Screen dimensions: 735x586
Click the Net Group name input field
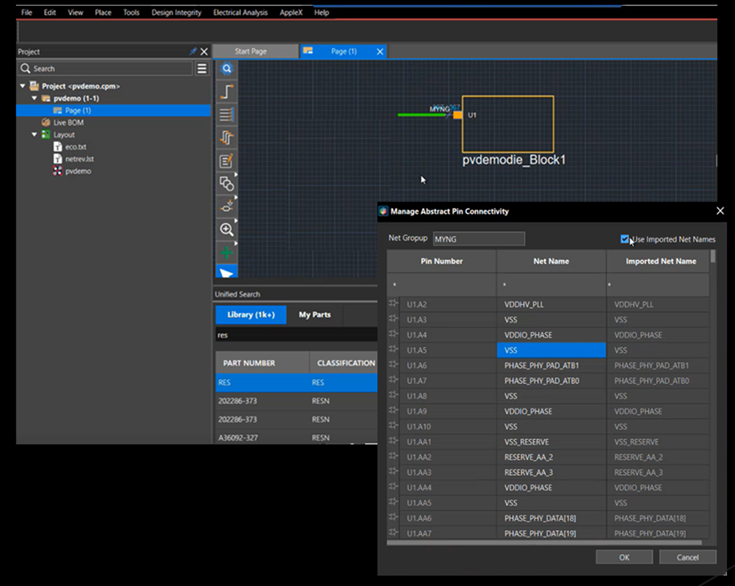pos(478,239)
